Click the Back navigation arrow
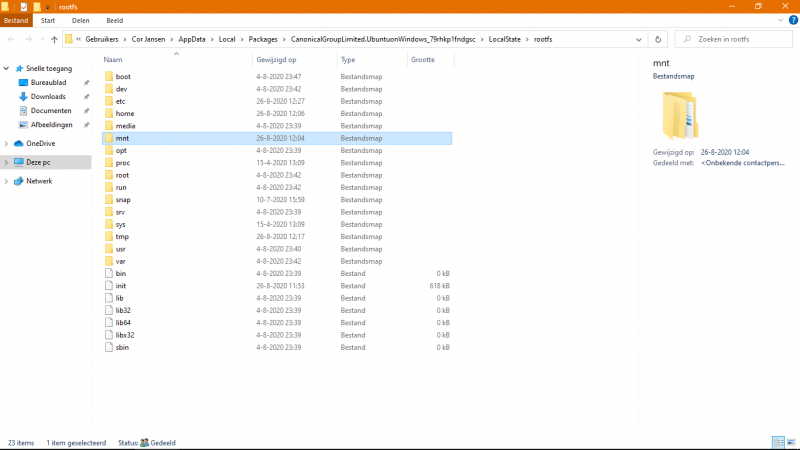 (x=11, y=39)
